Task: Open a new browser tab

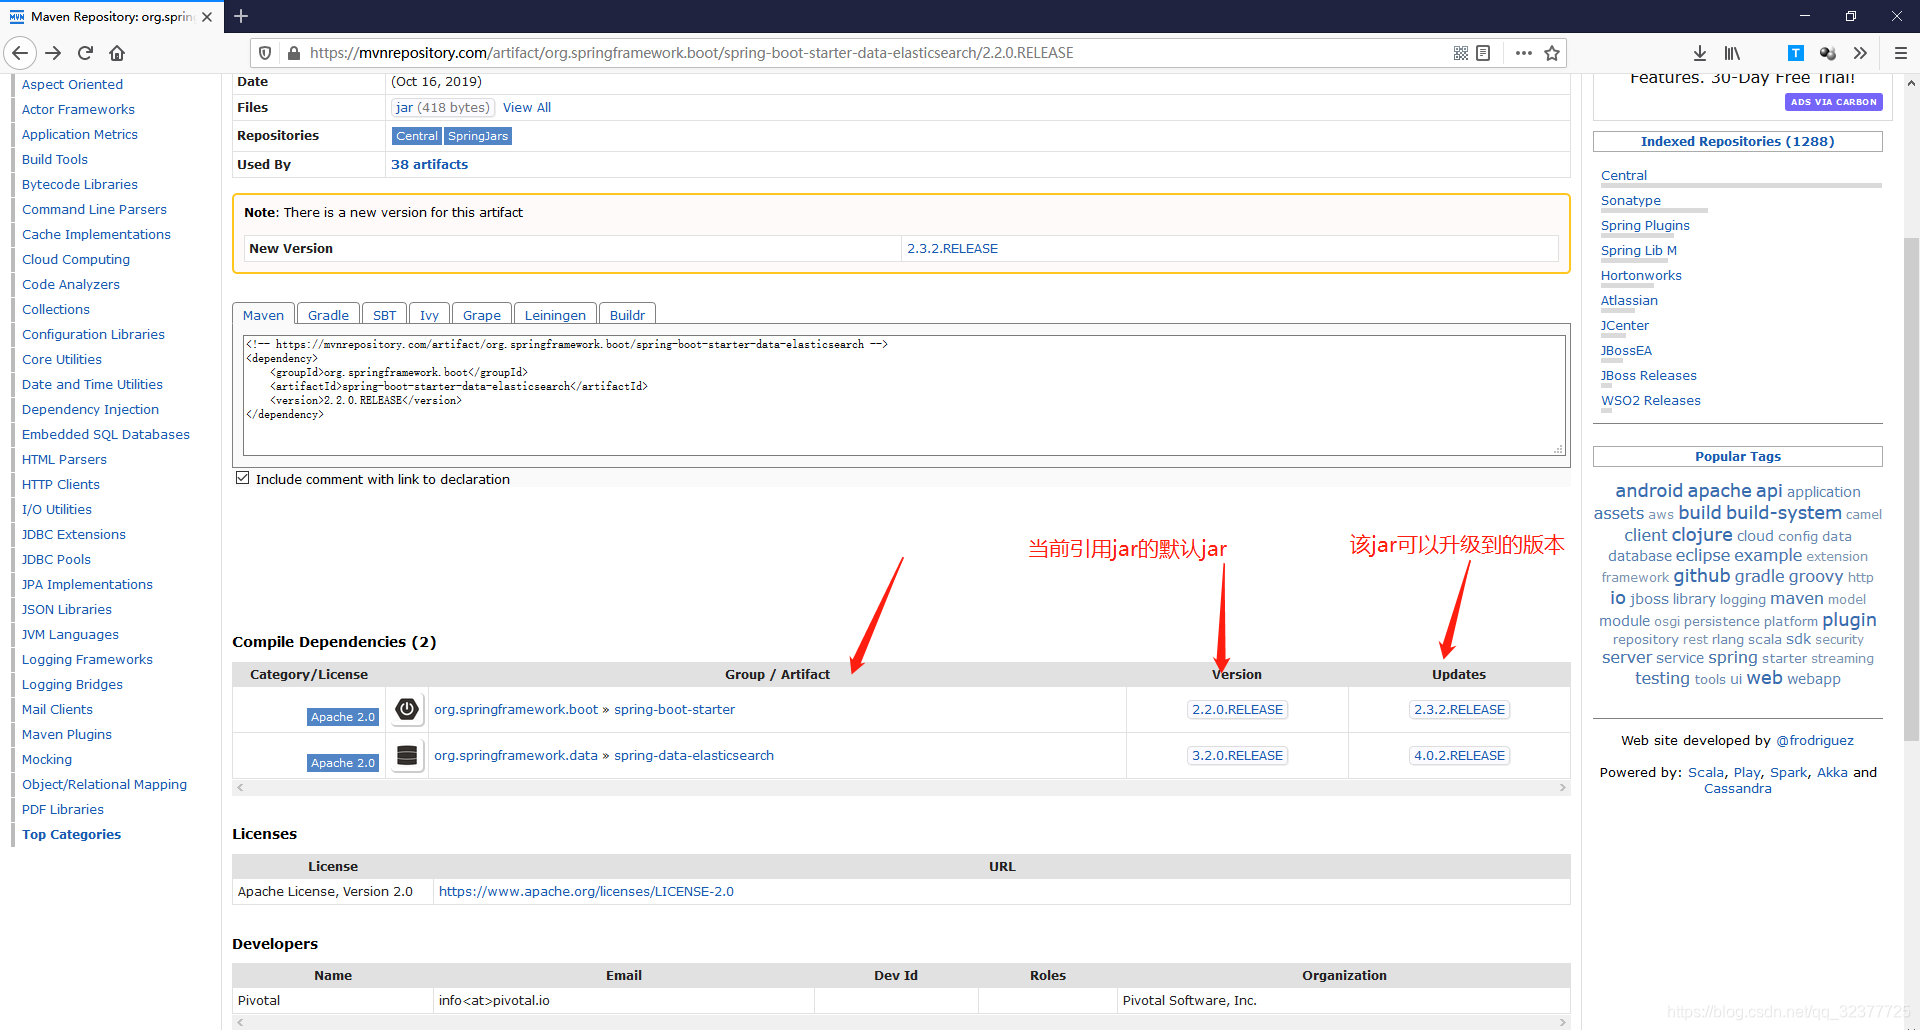Action: click(x=241, y=16)
